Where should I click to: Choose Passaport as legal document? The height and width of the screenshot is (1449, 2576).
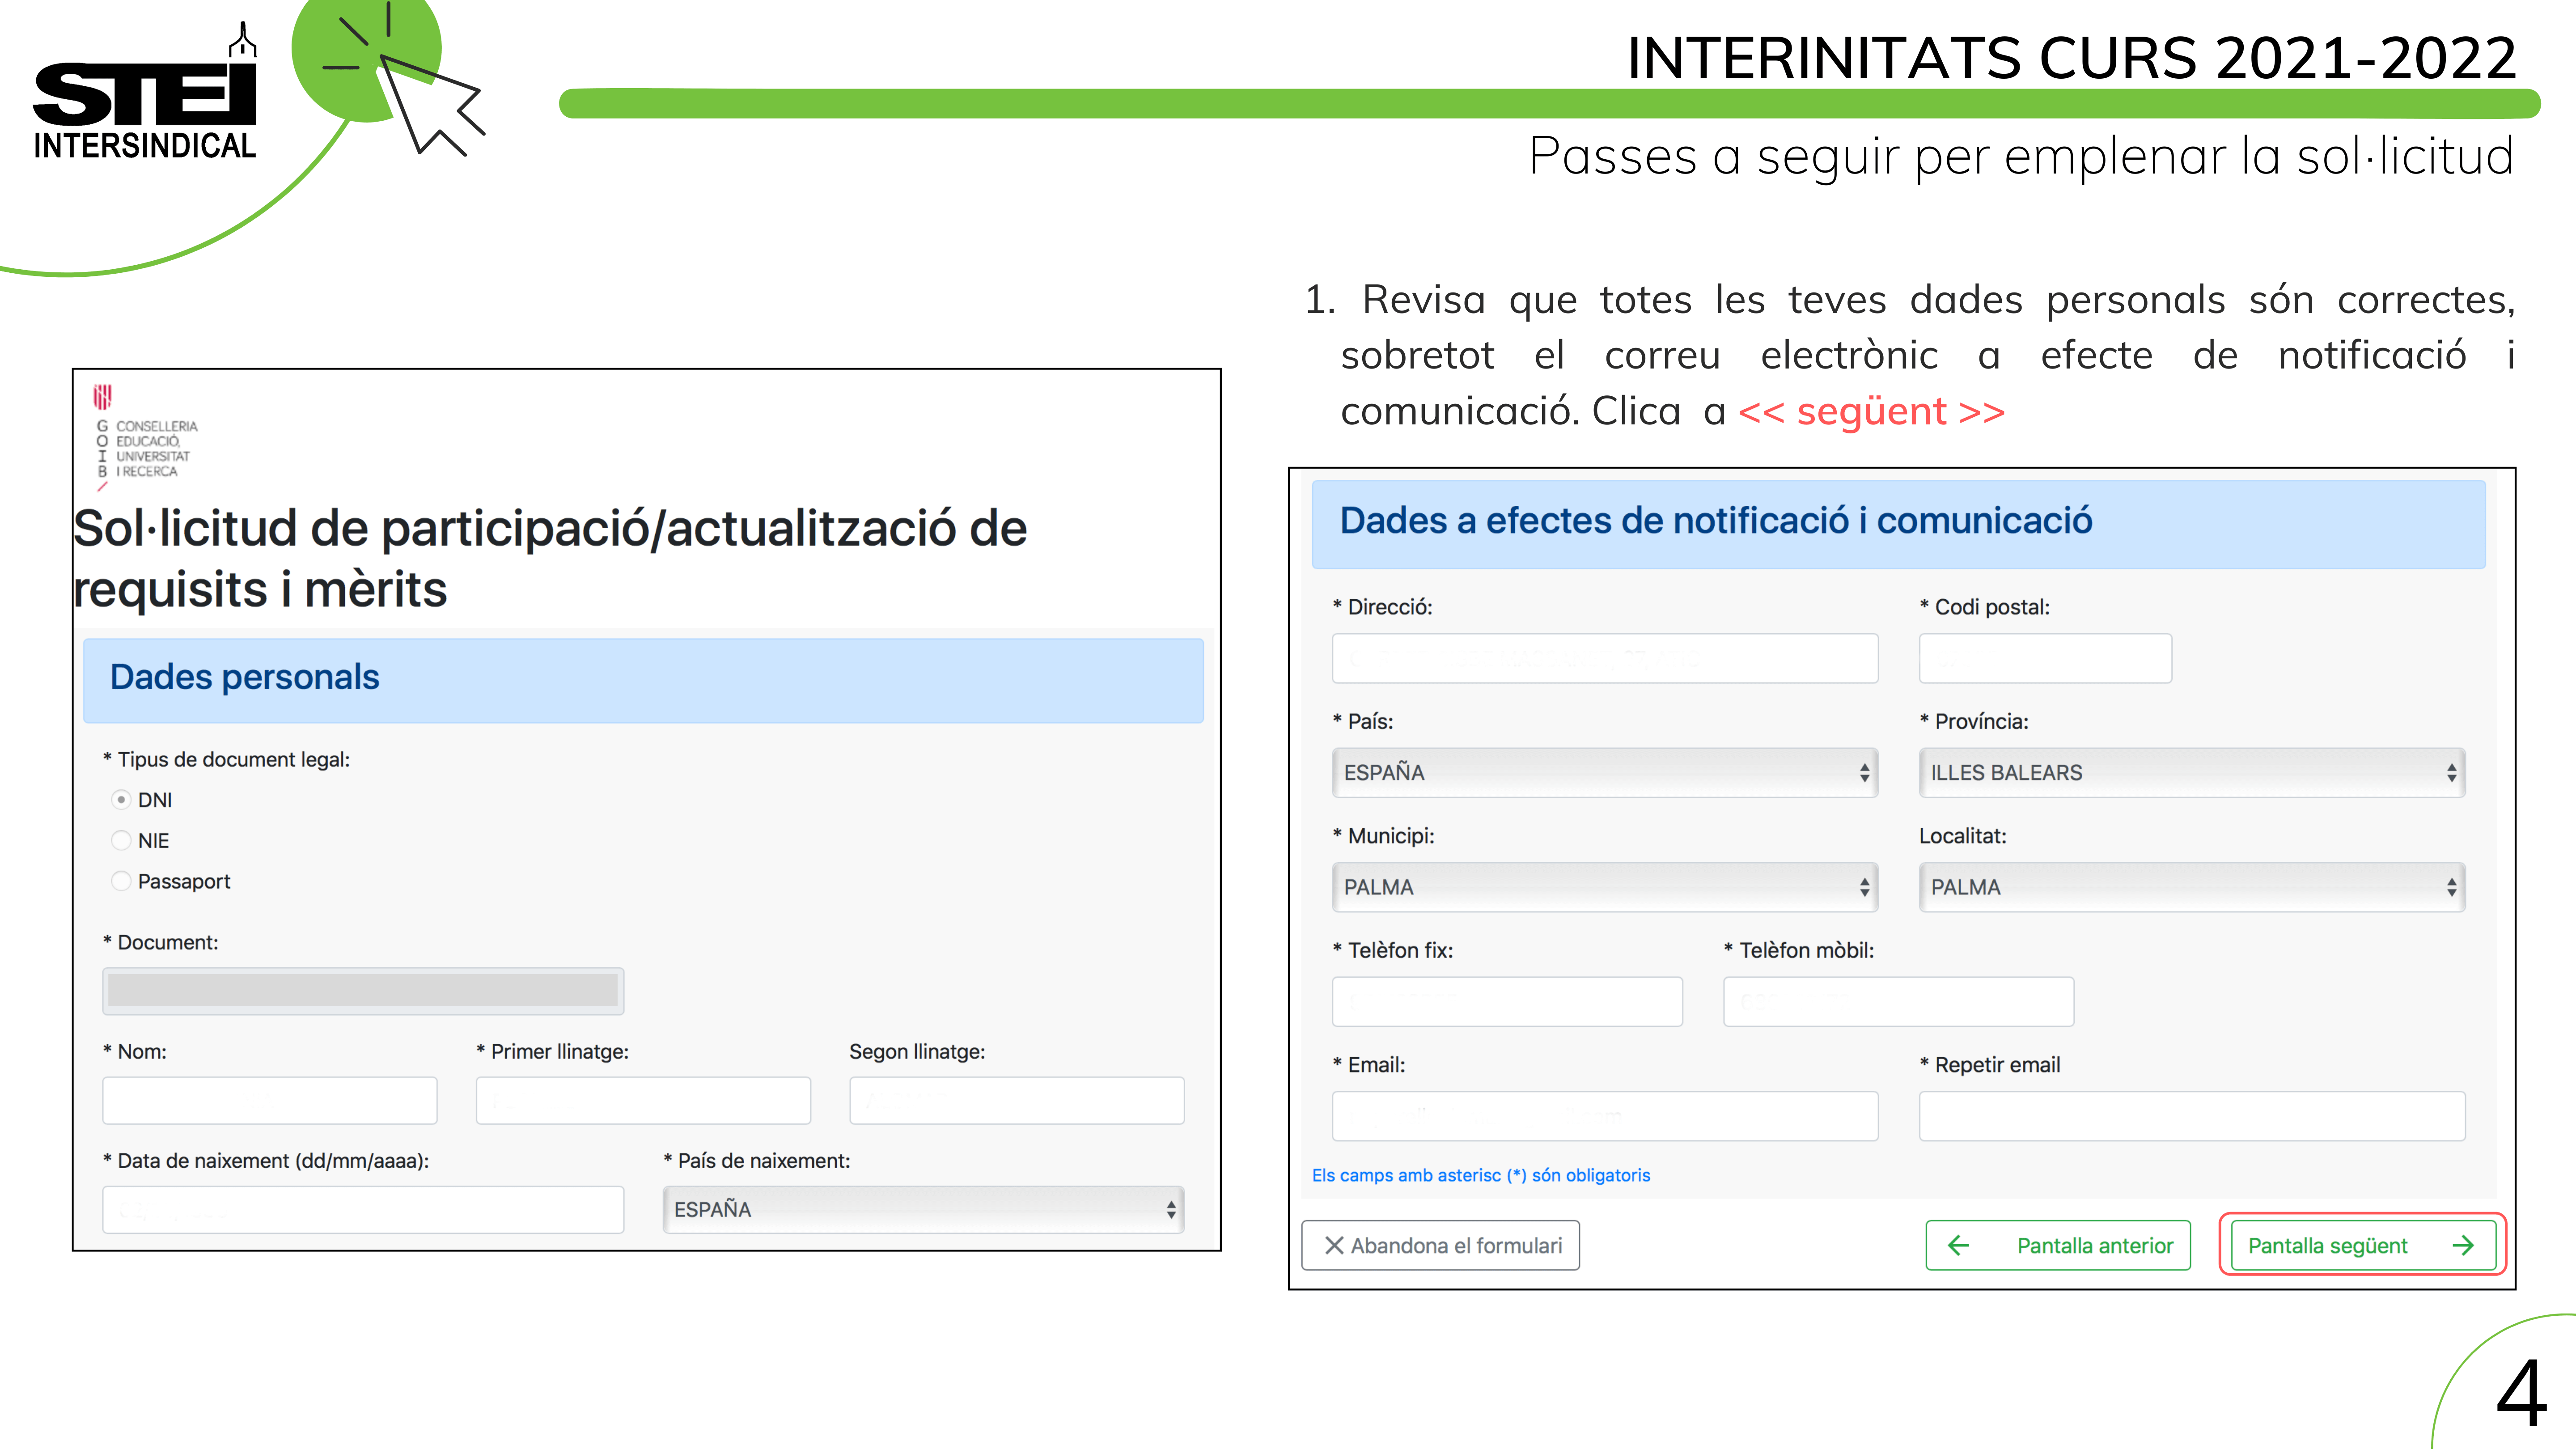(x=121, y=882)
